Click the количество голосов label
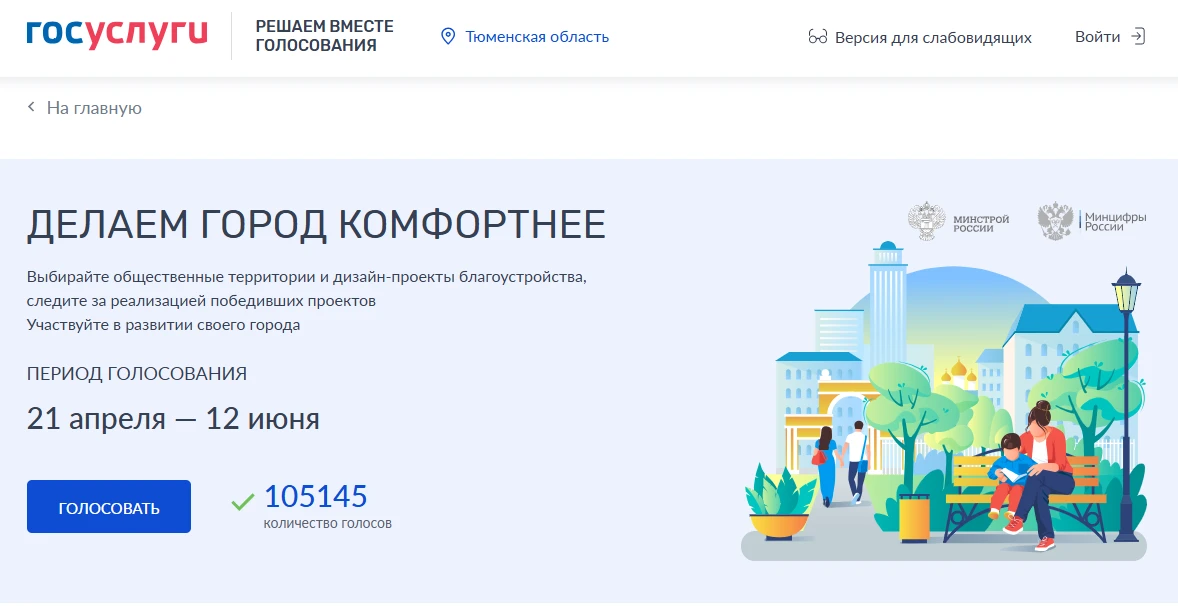Image resolution: width=1178 pixels, height=606 pixels. point(328,523)
